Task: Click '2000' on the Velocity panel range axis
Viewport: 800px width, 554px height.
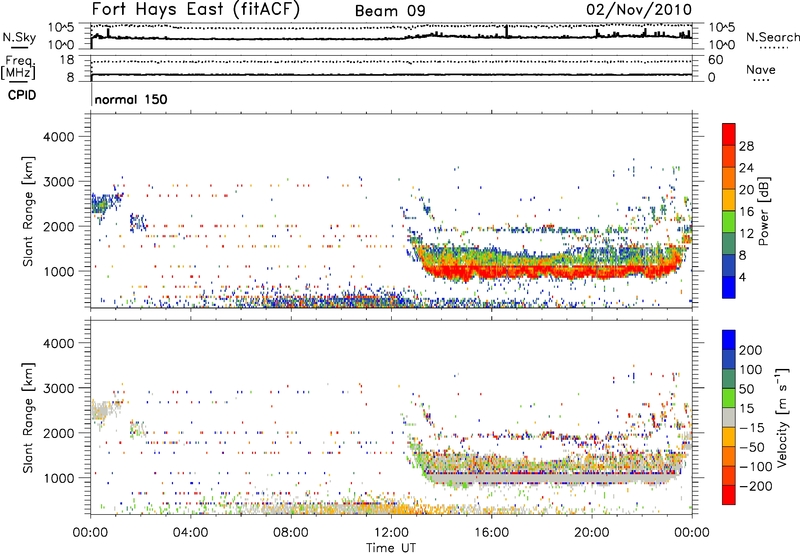Action: 58,433
